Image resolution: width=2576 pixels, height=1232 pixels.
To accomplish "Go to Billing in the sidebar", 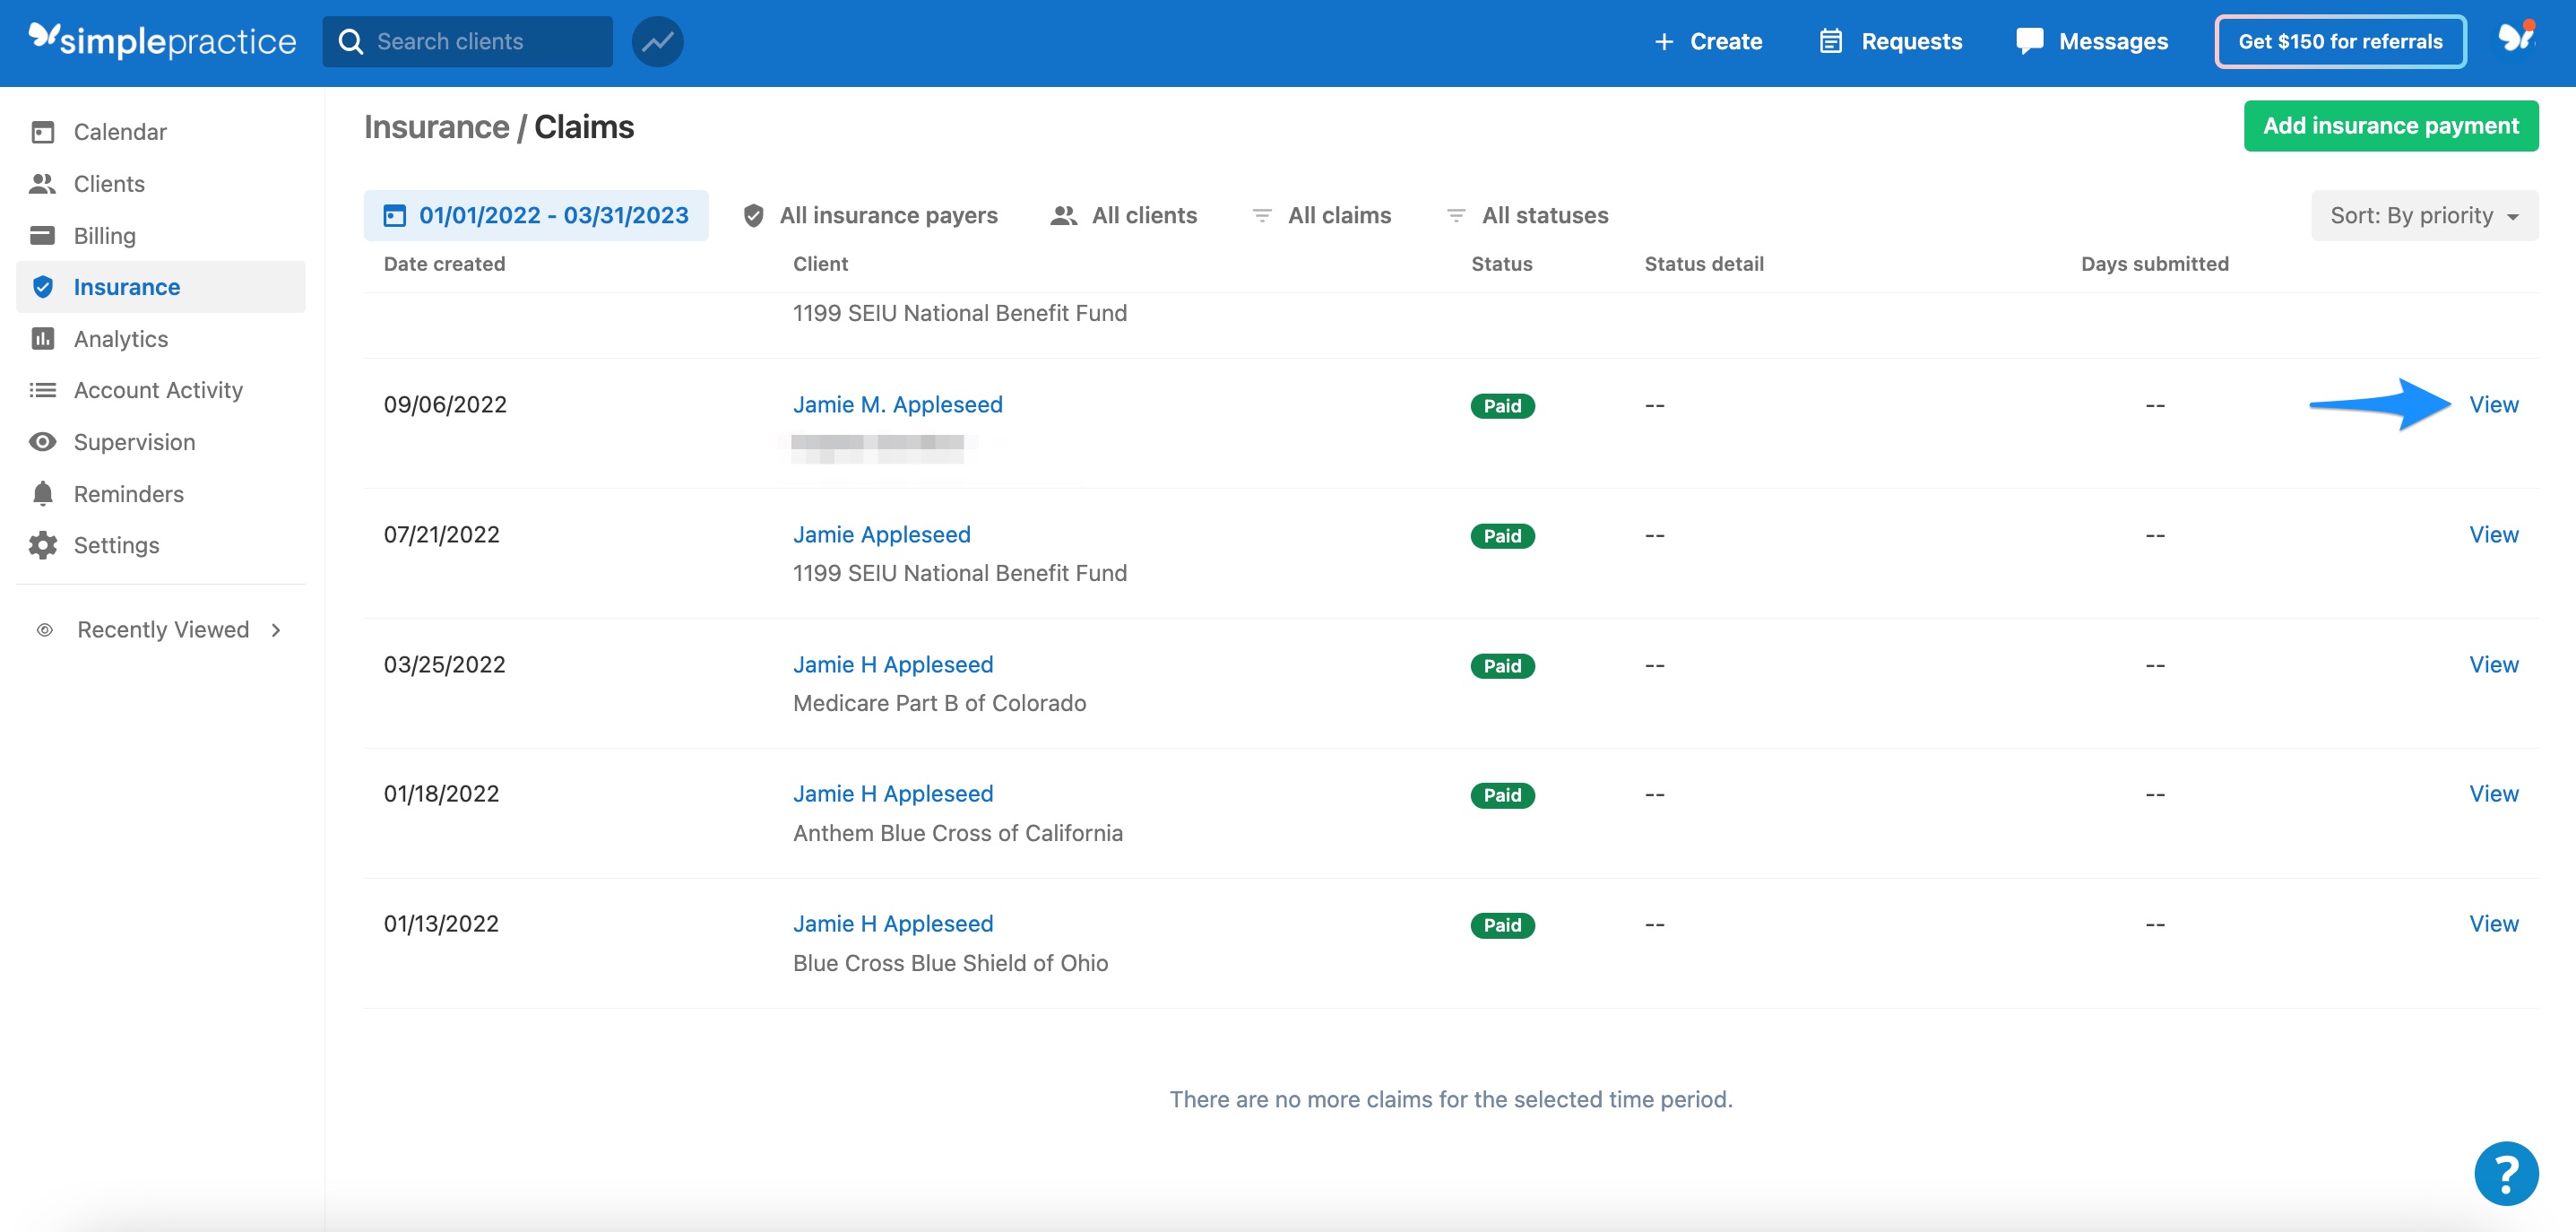I will (161, 235).
